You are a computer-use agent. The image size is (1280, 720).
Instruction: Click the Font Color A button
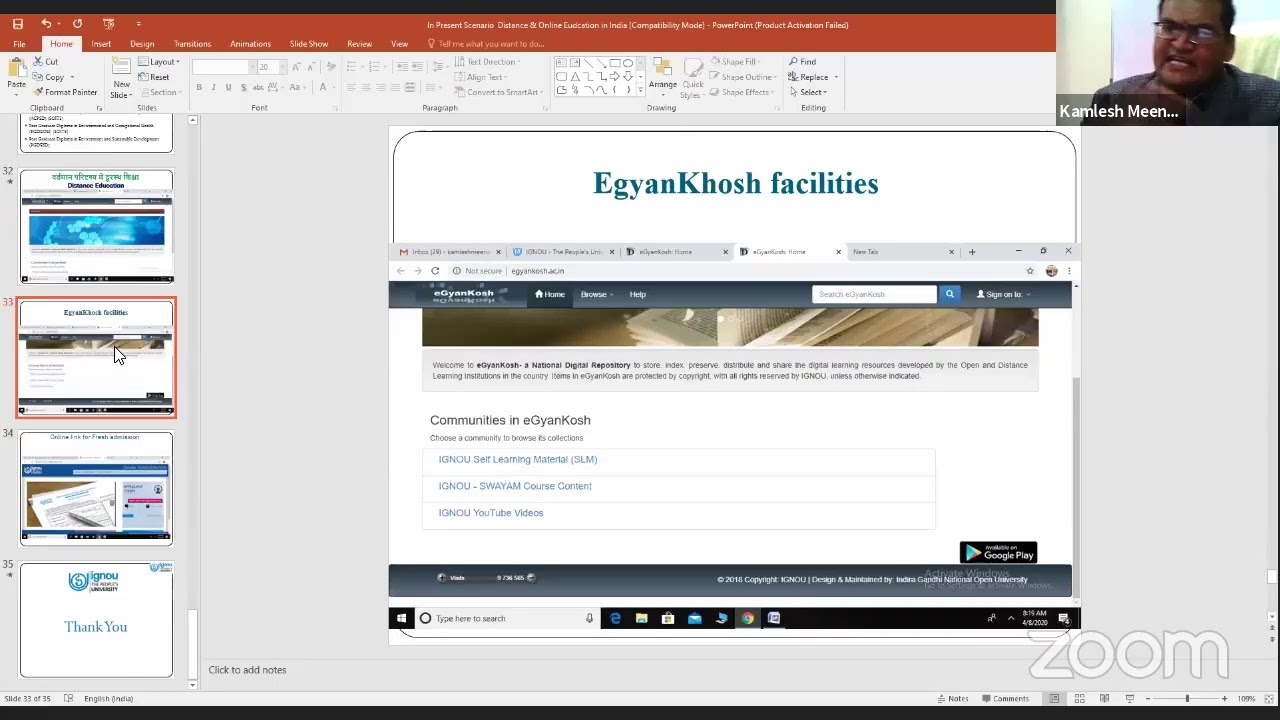pyautogui.click(x=323, y=88)
